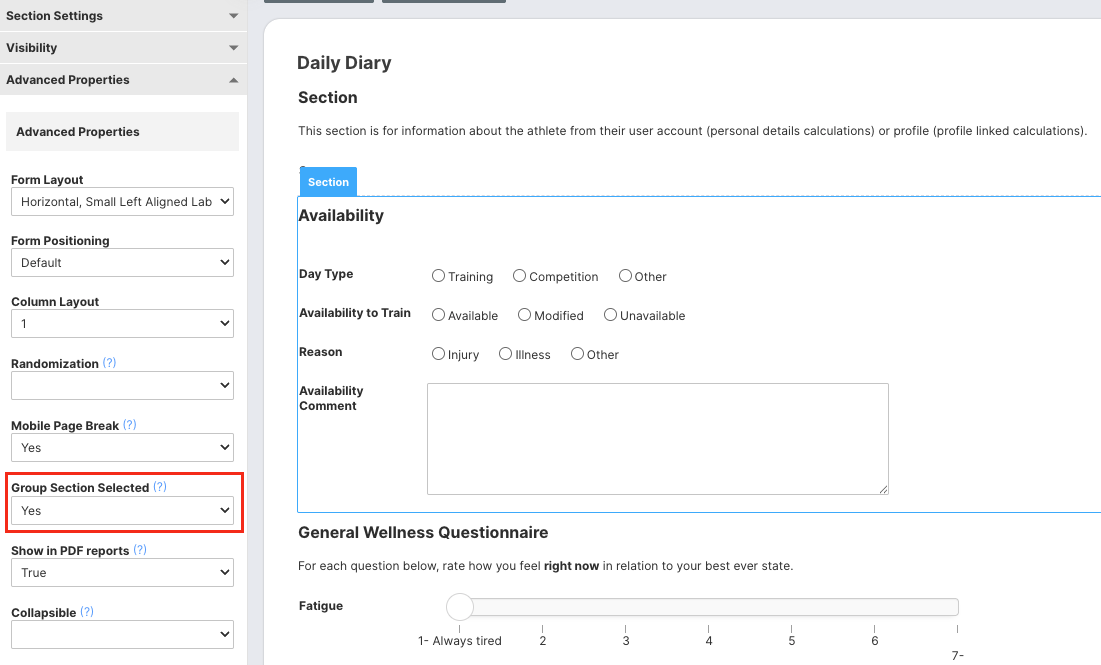This screenshot has width=1101, height=665.
Task: Click the Availability Comment resize grip
Action: tap(883, 489)
